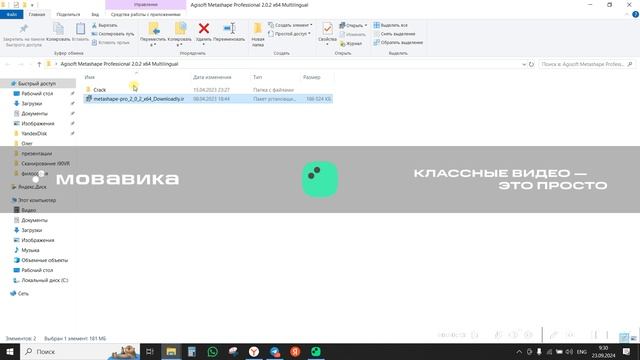Open Сеть in the navigation pane
The image size is (640, 360).
point(23,293)
